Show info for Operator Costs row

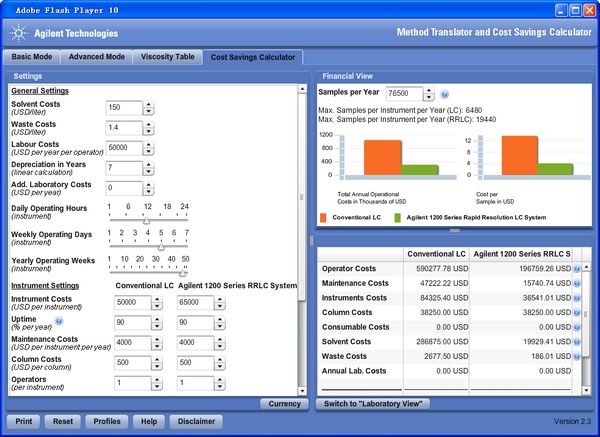coord(577,269)
